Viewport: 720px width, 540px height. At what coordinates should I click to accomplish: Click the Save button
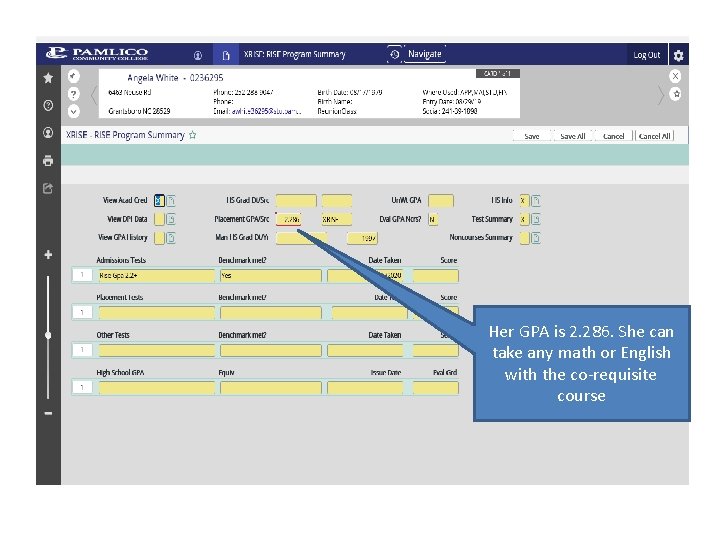click(x=532, y=136)
